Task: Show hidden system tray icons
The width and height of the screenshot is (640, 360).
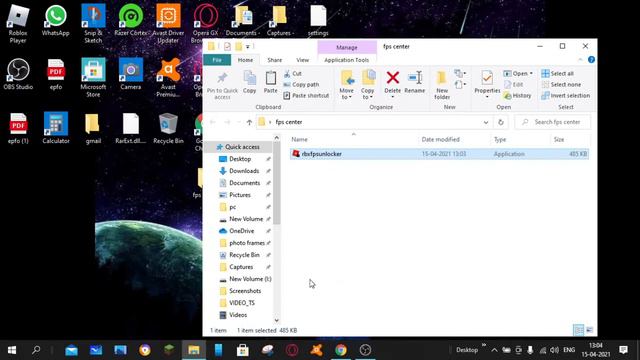Action: (x=494, y=350)
